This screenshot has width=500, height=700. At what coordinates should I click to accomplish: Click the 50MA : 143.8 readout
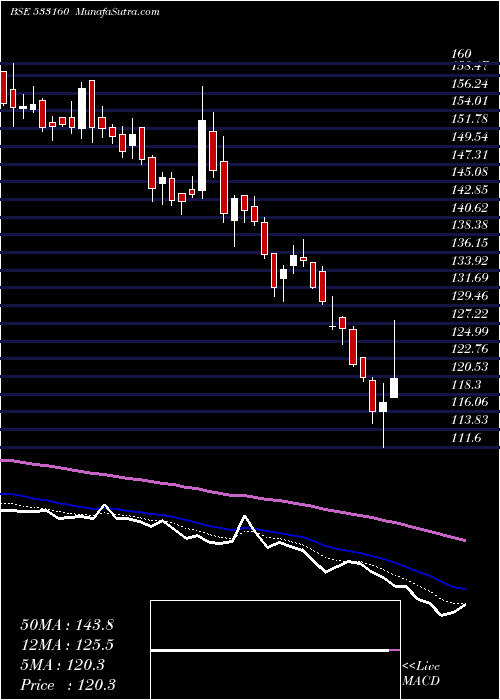tap(67, 625)
